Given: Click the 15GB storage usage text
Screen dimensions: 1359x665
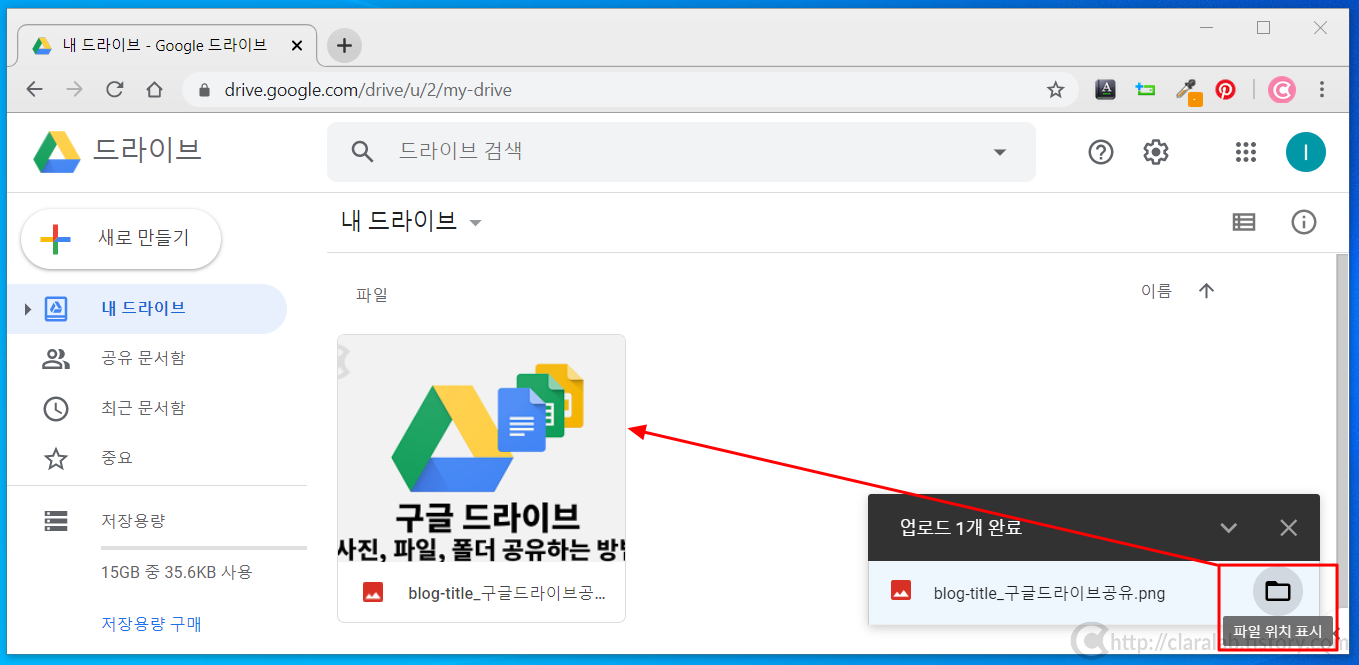Looking at the screenshot, I should point(176,572).
